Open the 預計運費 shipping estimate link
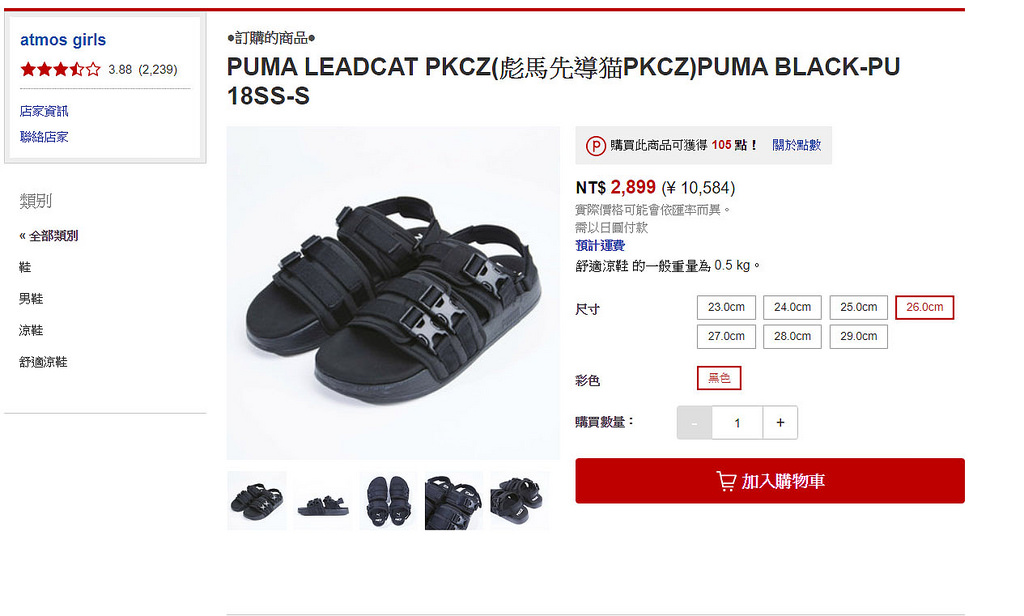Viewport: 1024px width, 616px height. pos(600,246)
